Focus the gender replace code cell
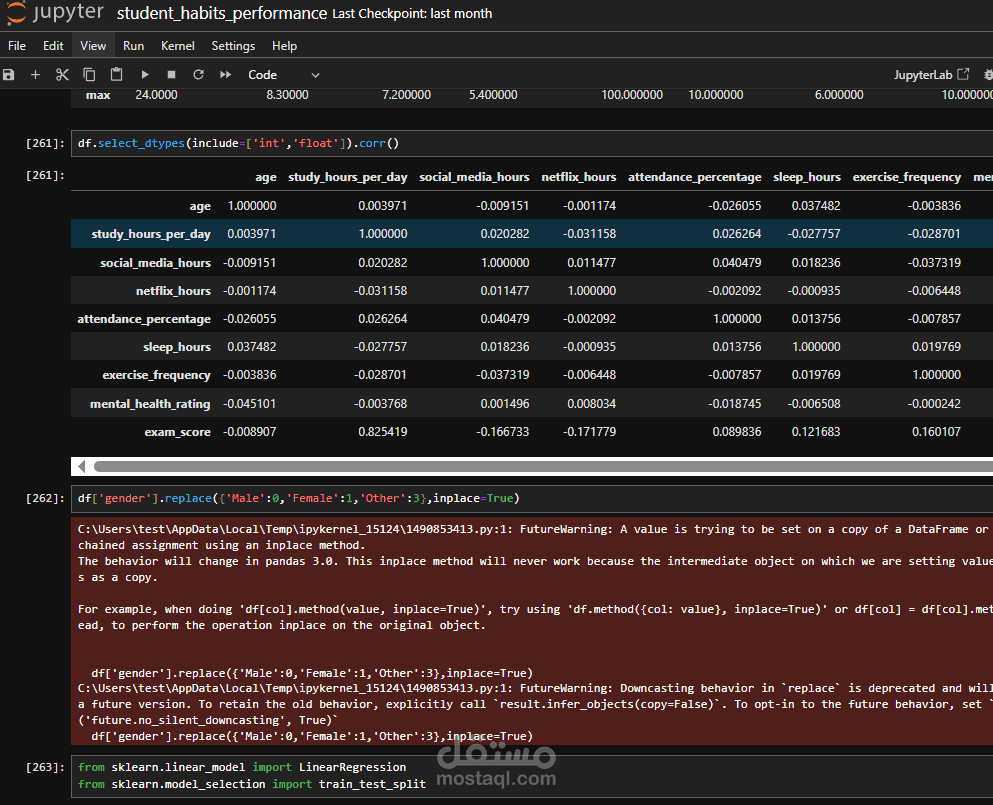Viewport: 993px width, 805px height. pos(532,498)
